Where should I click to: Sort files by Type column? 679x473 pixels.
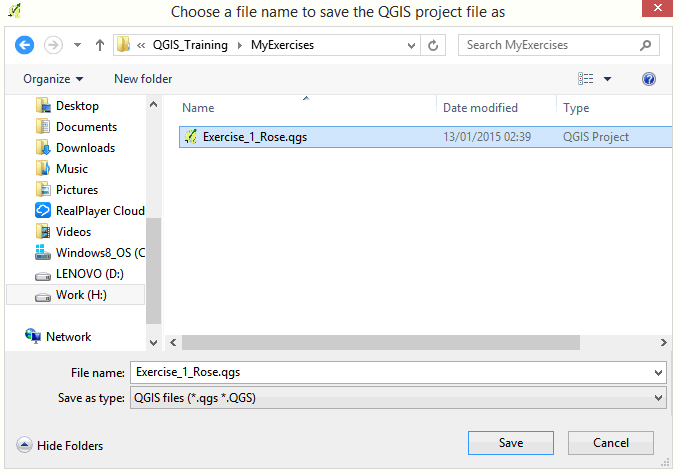pos(576,108)
